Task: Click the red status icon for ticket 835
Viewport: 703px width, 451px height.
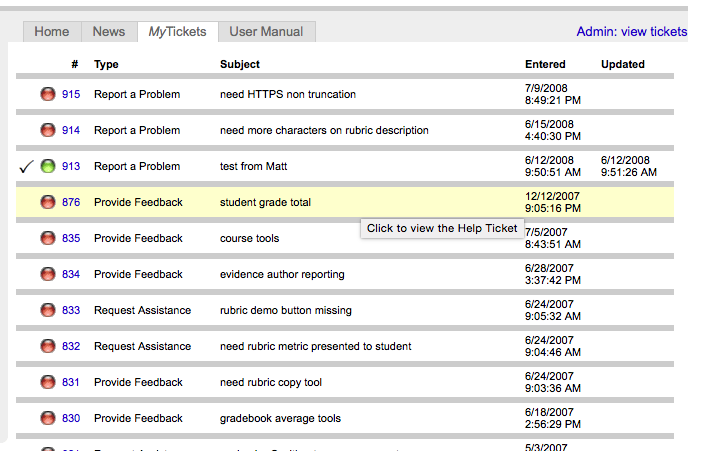Action: pyautogui.click(x=47, y=238)
